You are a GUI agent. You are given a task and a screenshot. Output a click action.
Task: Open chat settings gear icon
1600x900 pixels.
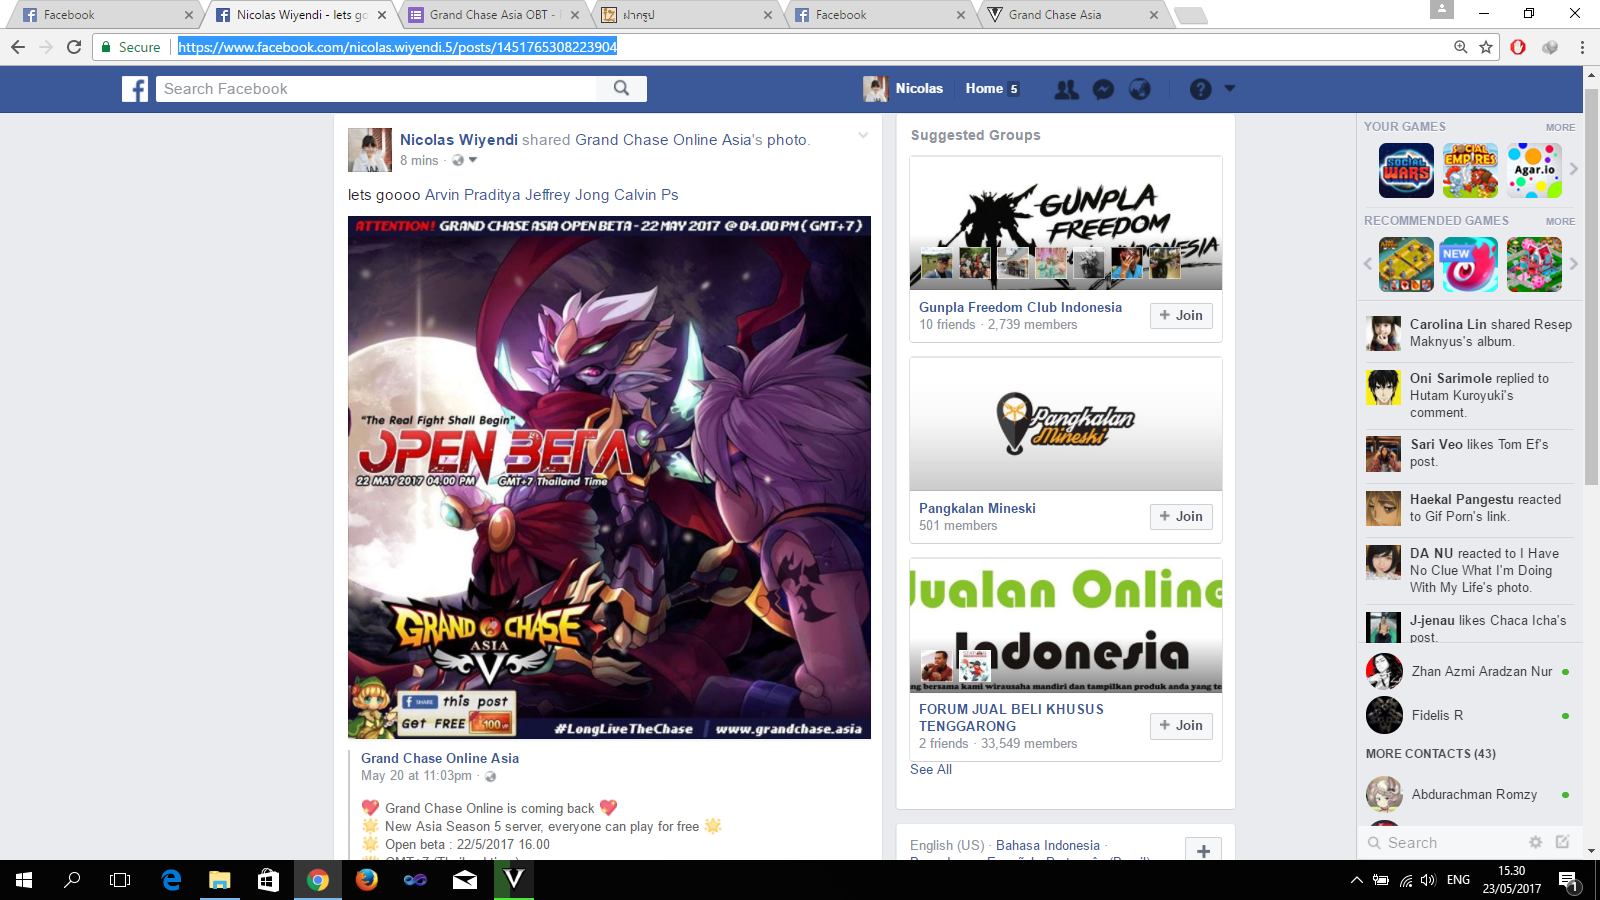pos(1535,842)
